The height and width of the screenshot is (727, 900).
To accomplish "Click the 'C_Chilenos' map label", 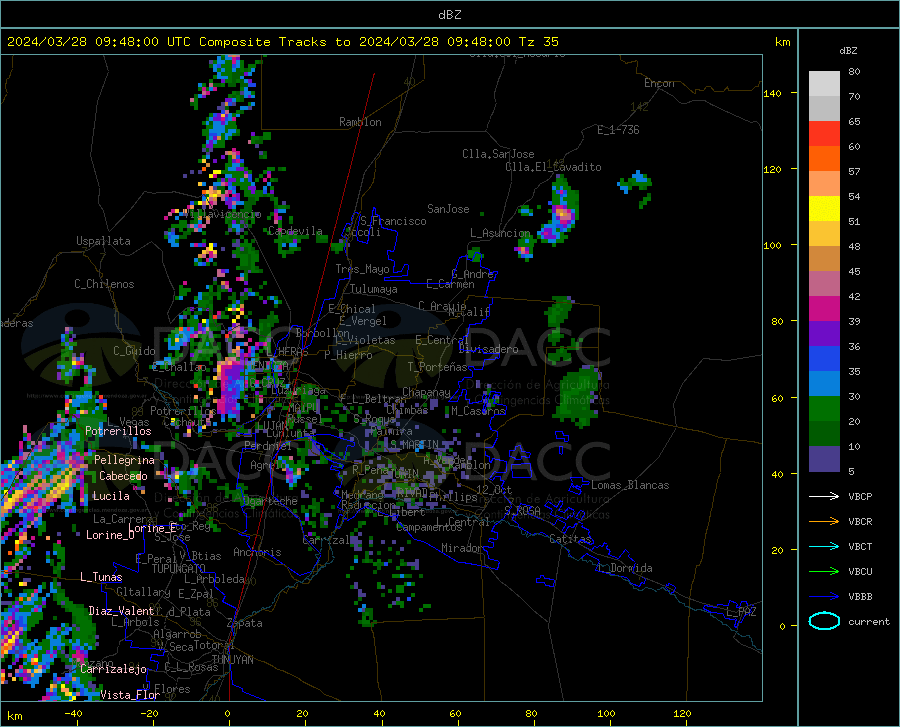I will pos(104,284).
